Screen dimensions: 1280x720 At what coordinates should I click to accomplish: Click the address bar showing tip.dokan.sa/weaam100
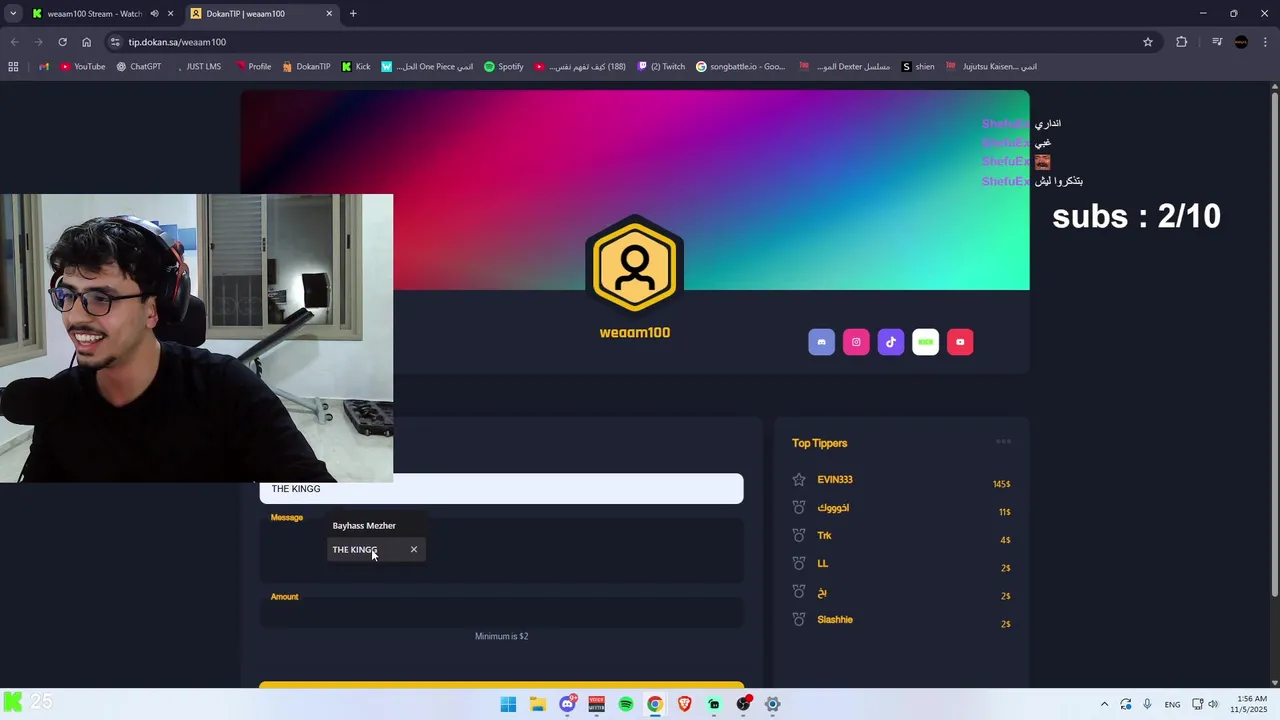(x=630, y=42)
